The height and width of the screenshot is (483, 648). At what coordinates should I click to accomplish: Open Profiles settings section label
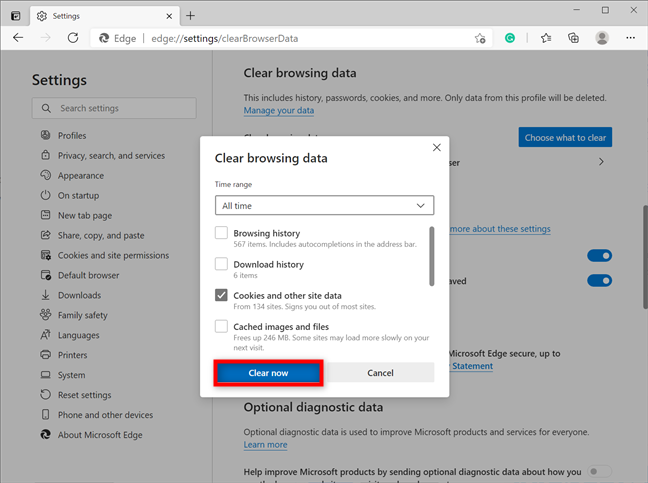72,136
